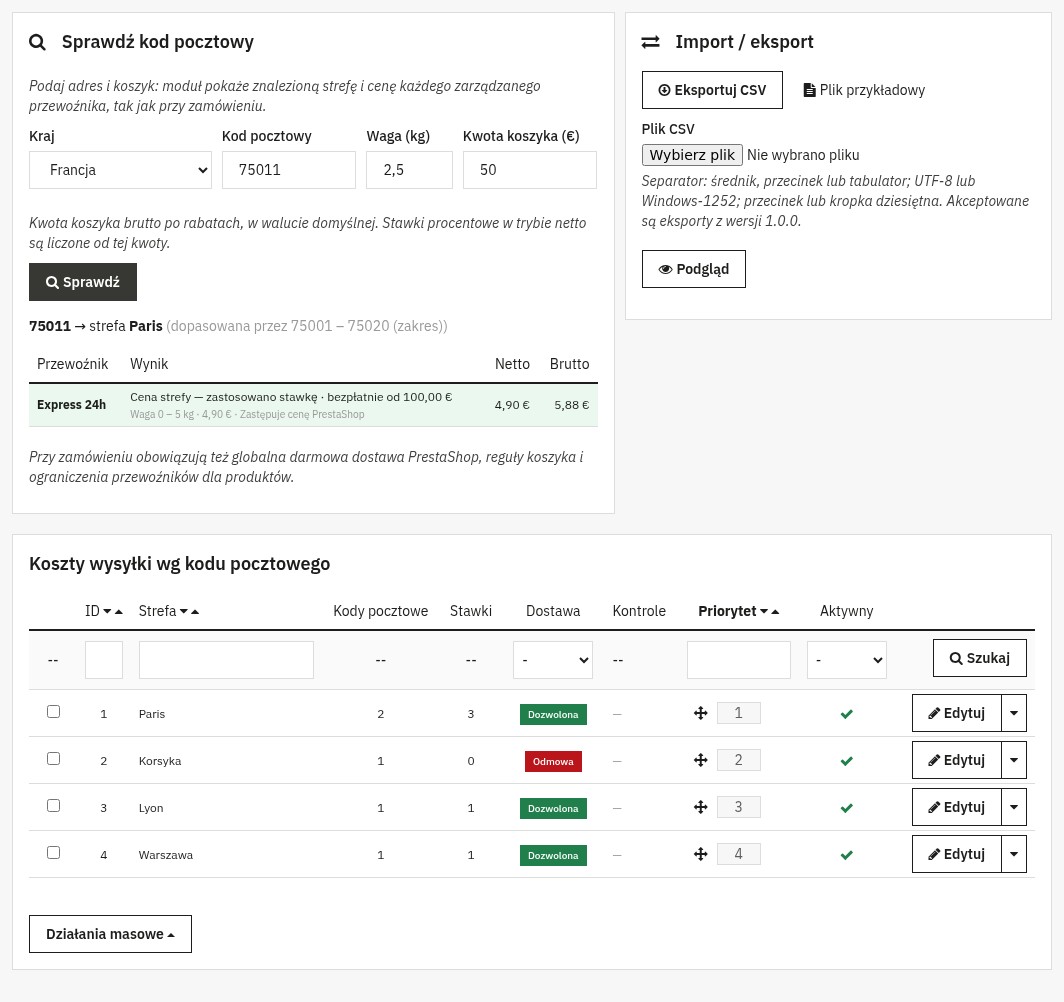Toggle active checkmark for Lyon zone
Viewport: 1064px width, 1002px height.
[846, 808]
